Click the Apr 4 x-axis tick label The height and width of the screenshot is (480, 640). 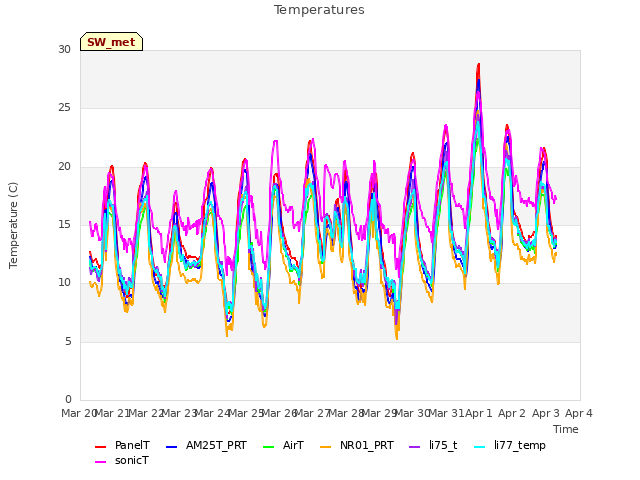tap(578, 413)
